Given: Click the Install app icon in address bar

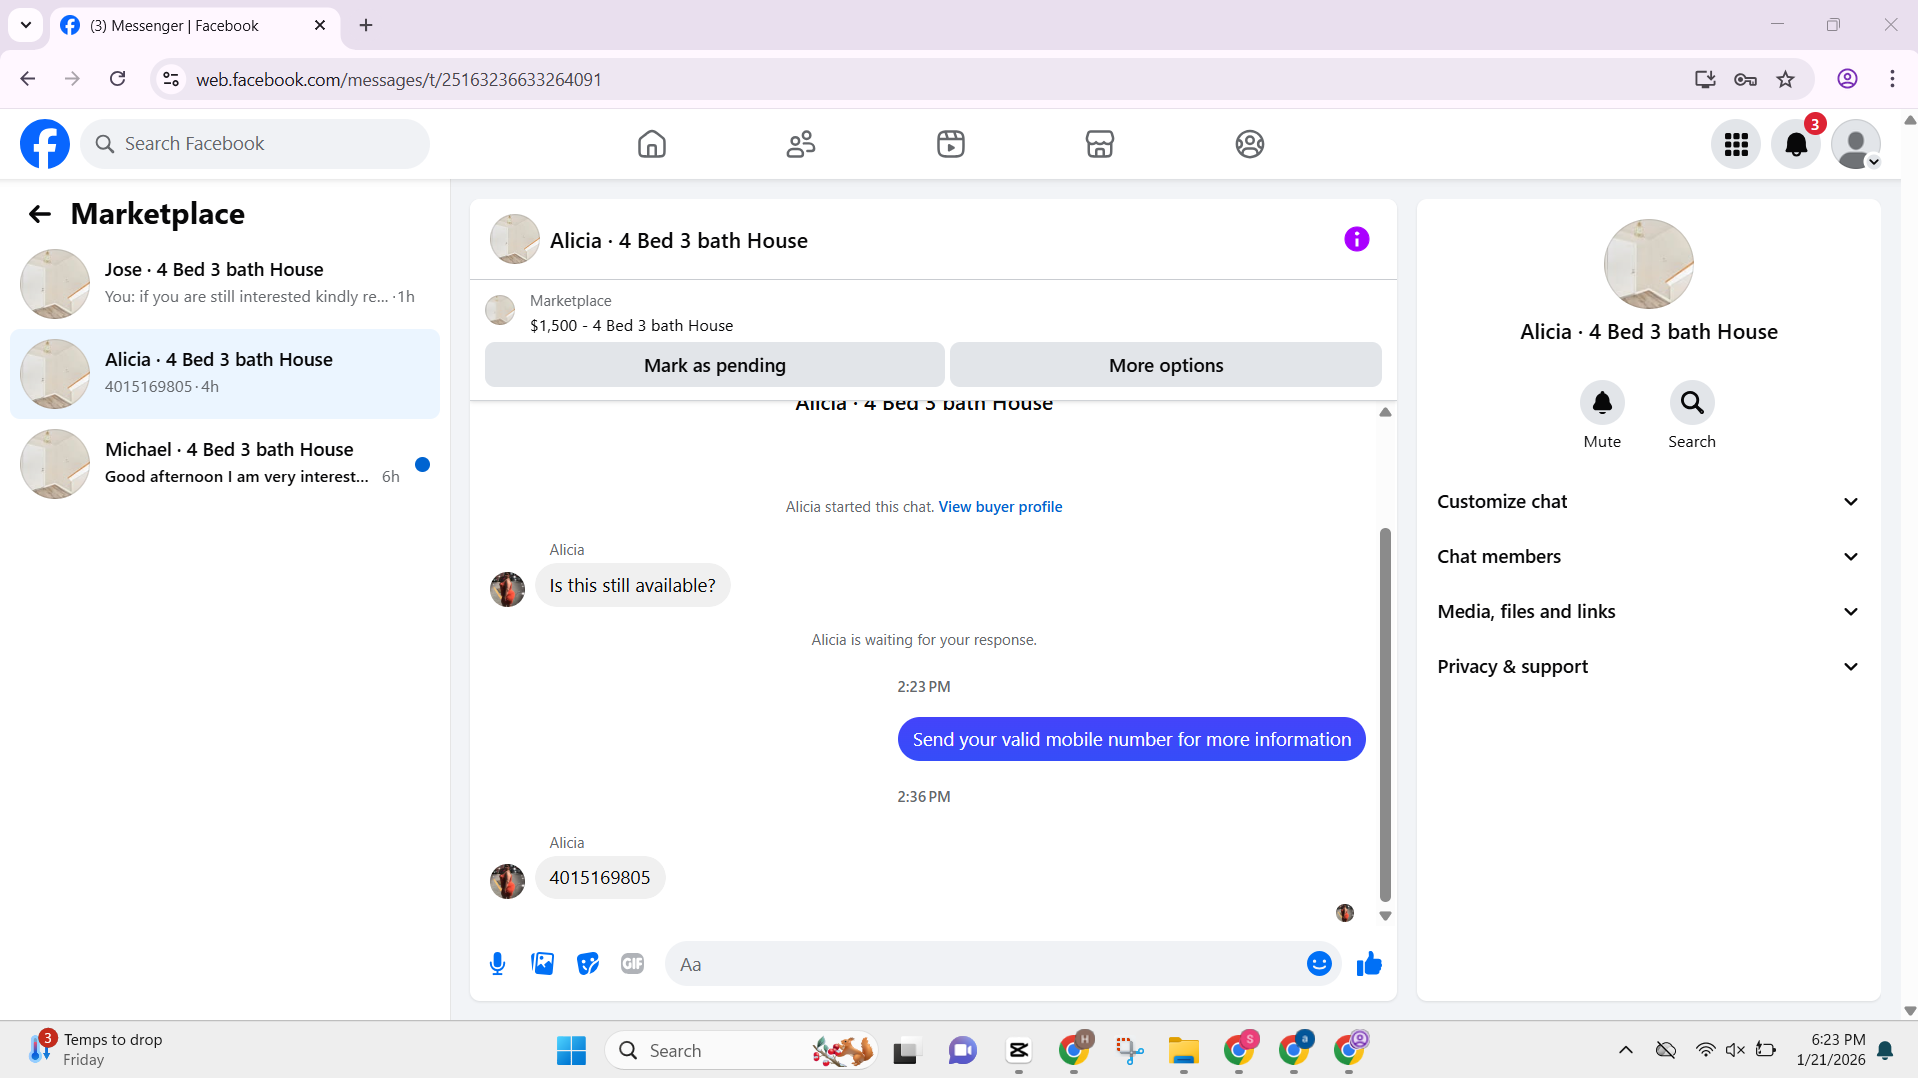Looking at the screenshot, I should [1705, 79].
